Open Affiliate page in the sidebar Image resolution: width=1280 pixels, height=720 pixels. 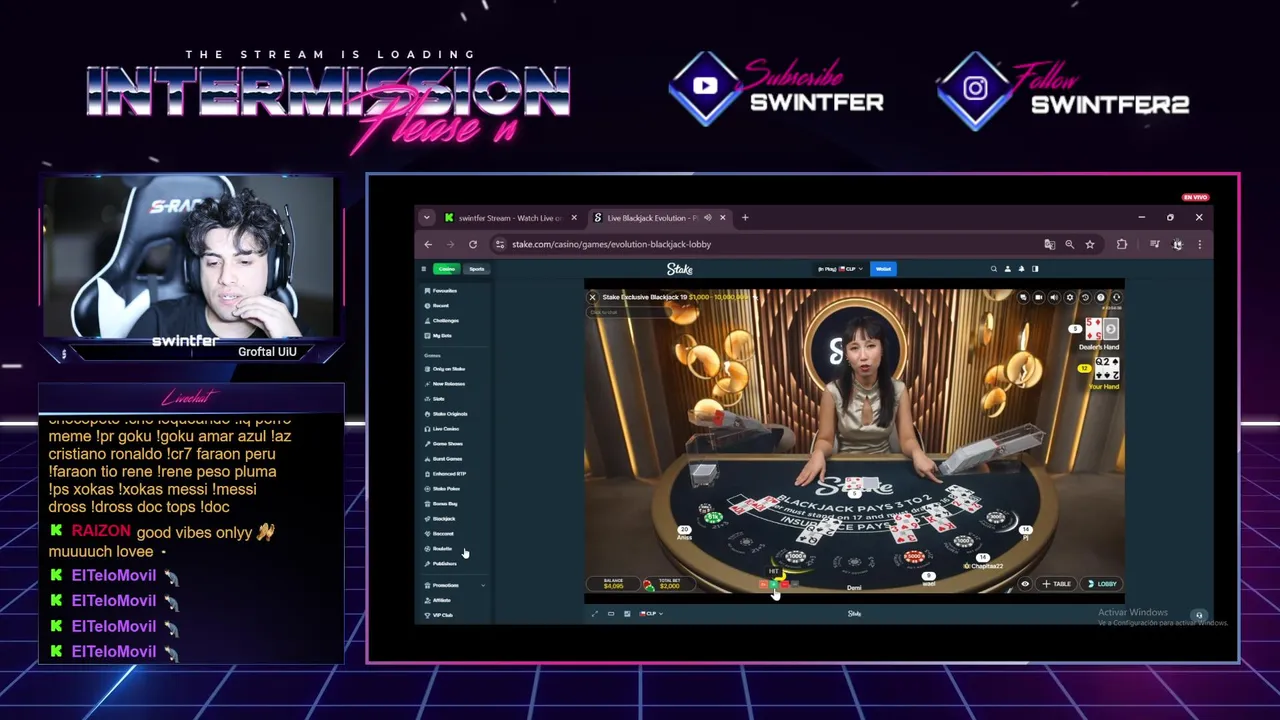(438, 600)
